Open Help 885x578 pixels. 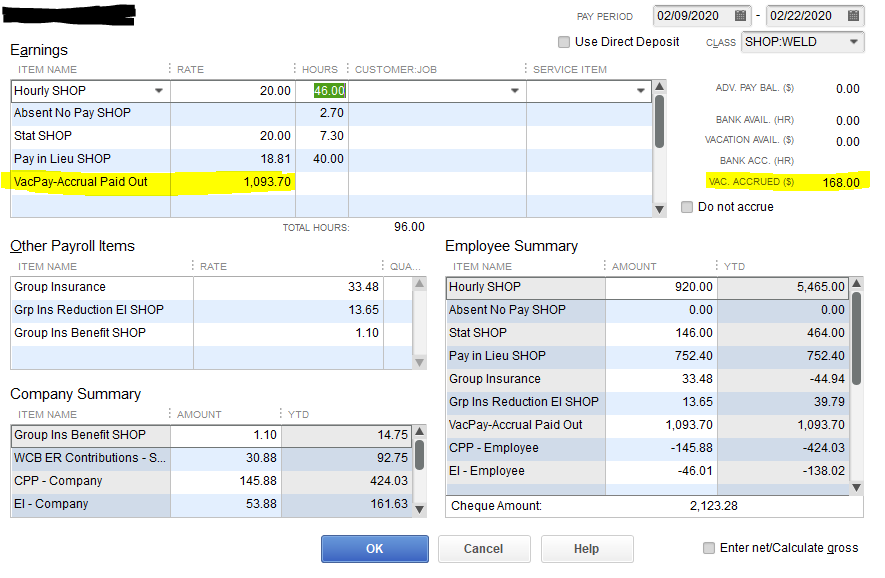587,548
